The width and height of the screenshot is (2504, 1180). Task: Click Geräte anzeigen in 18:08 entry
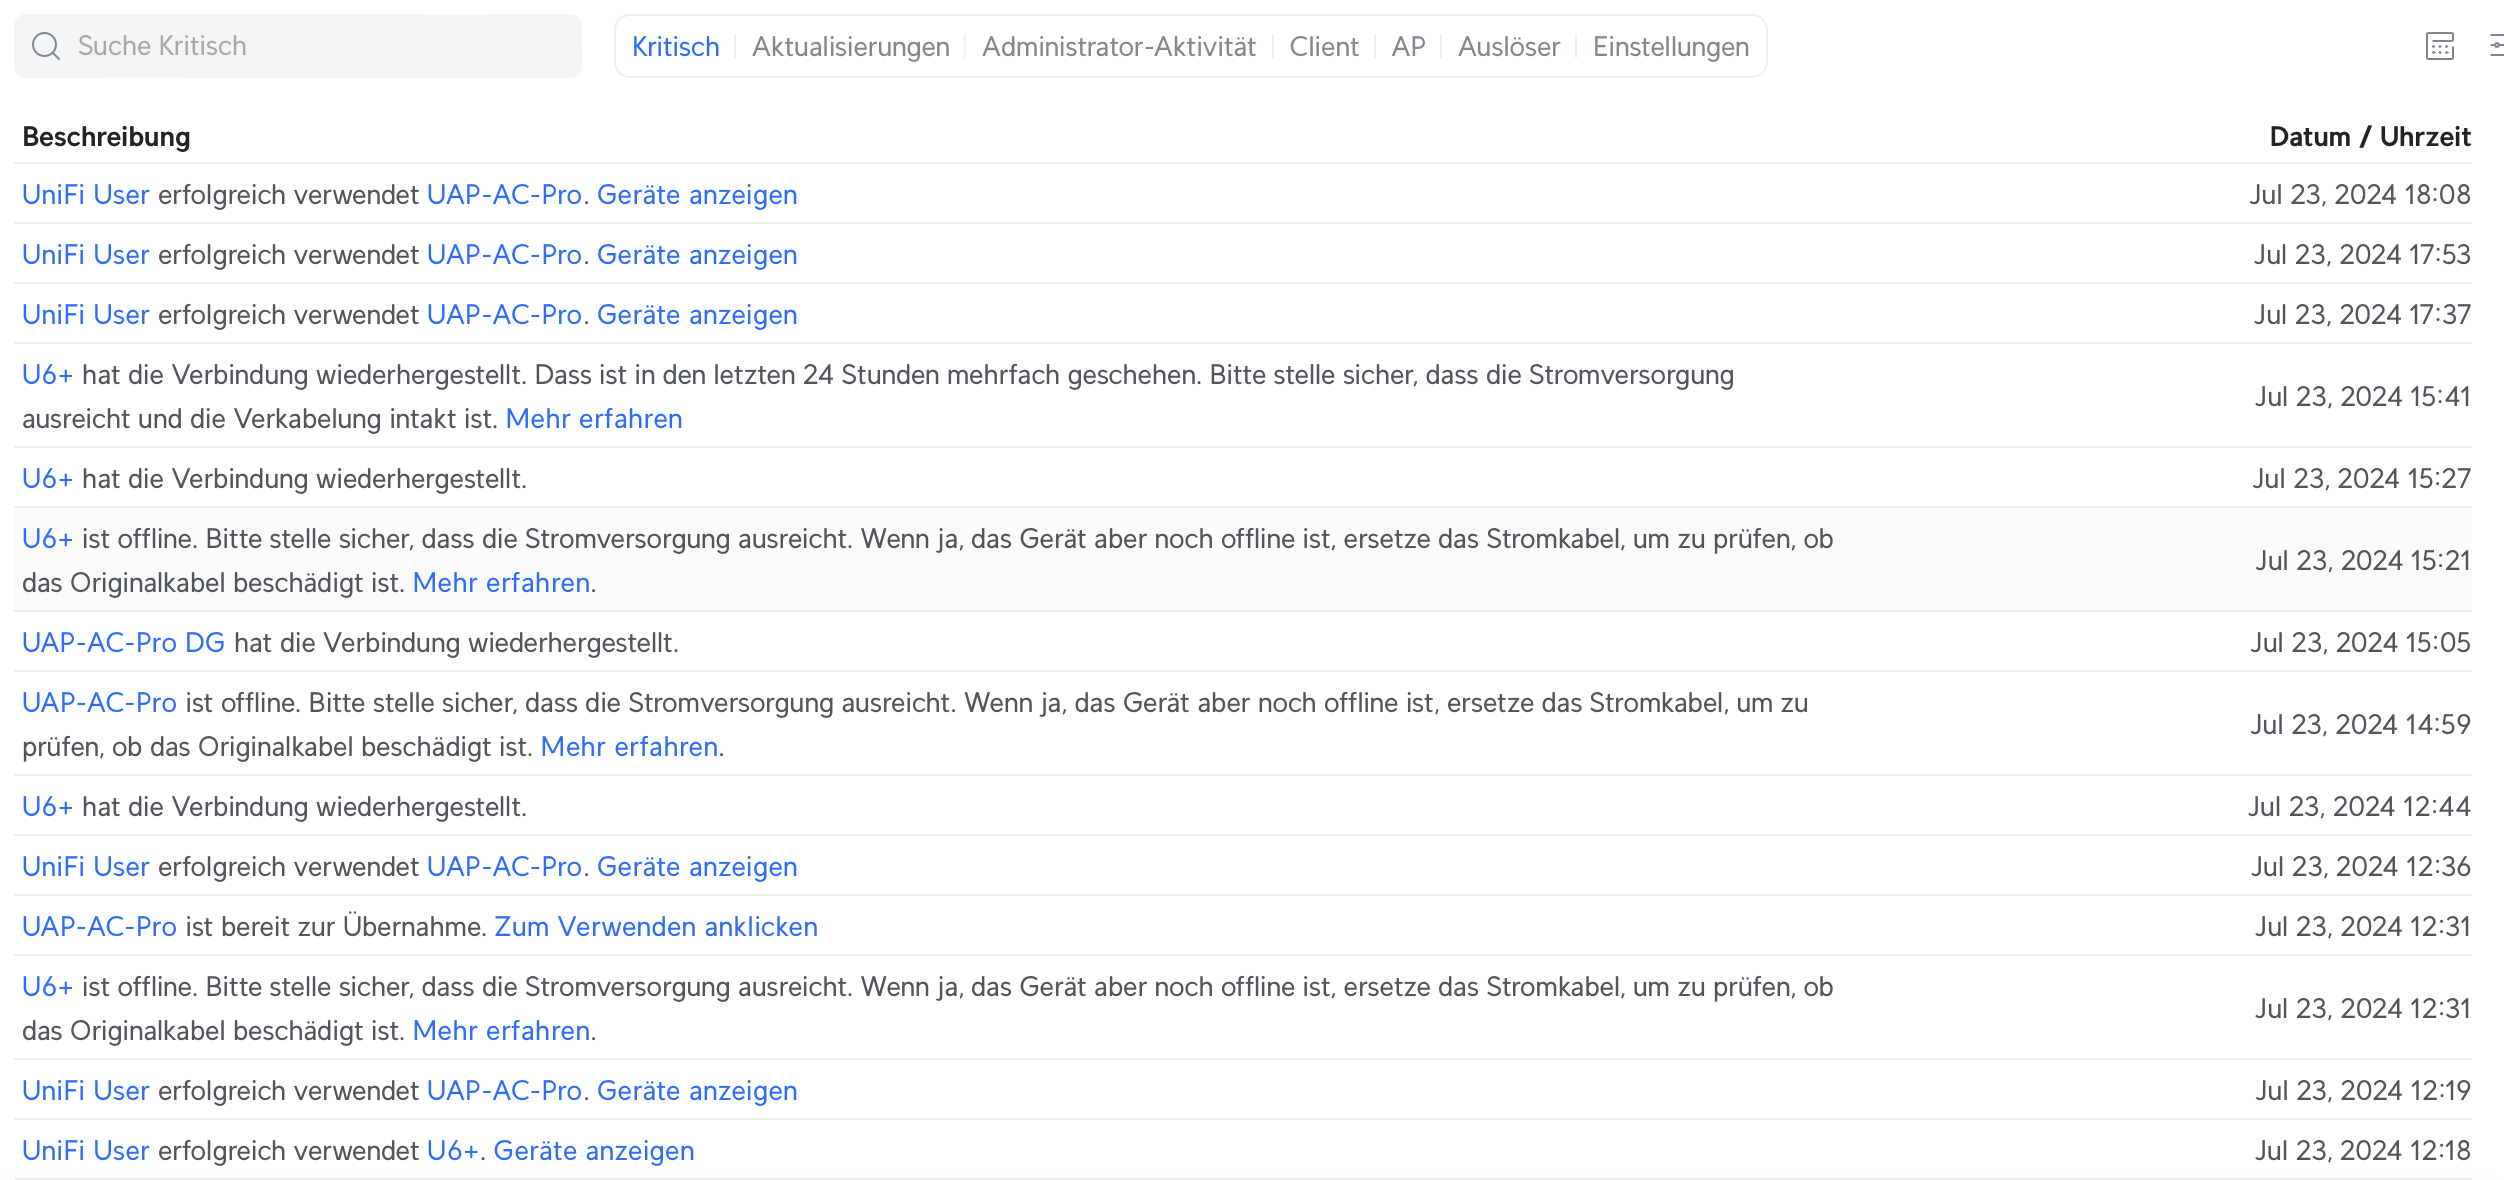point(696,195)
